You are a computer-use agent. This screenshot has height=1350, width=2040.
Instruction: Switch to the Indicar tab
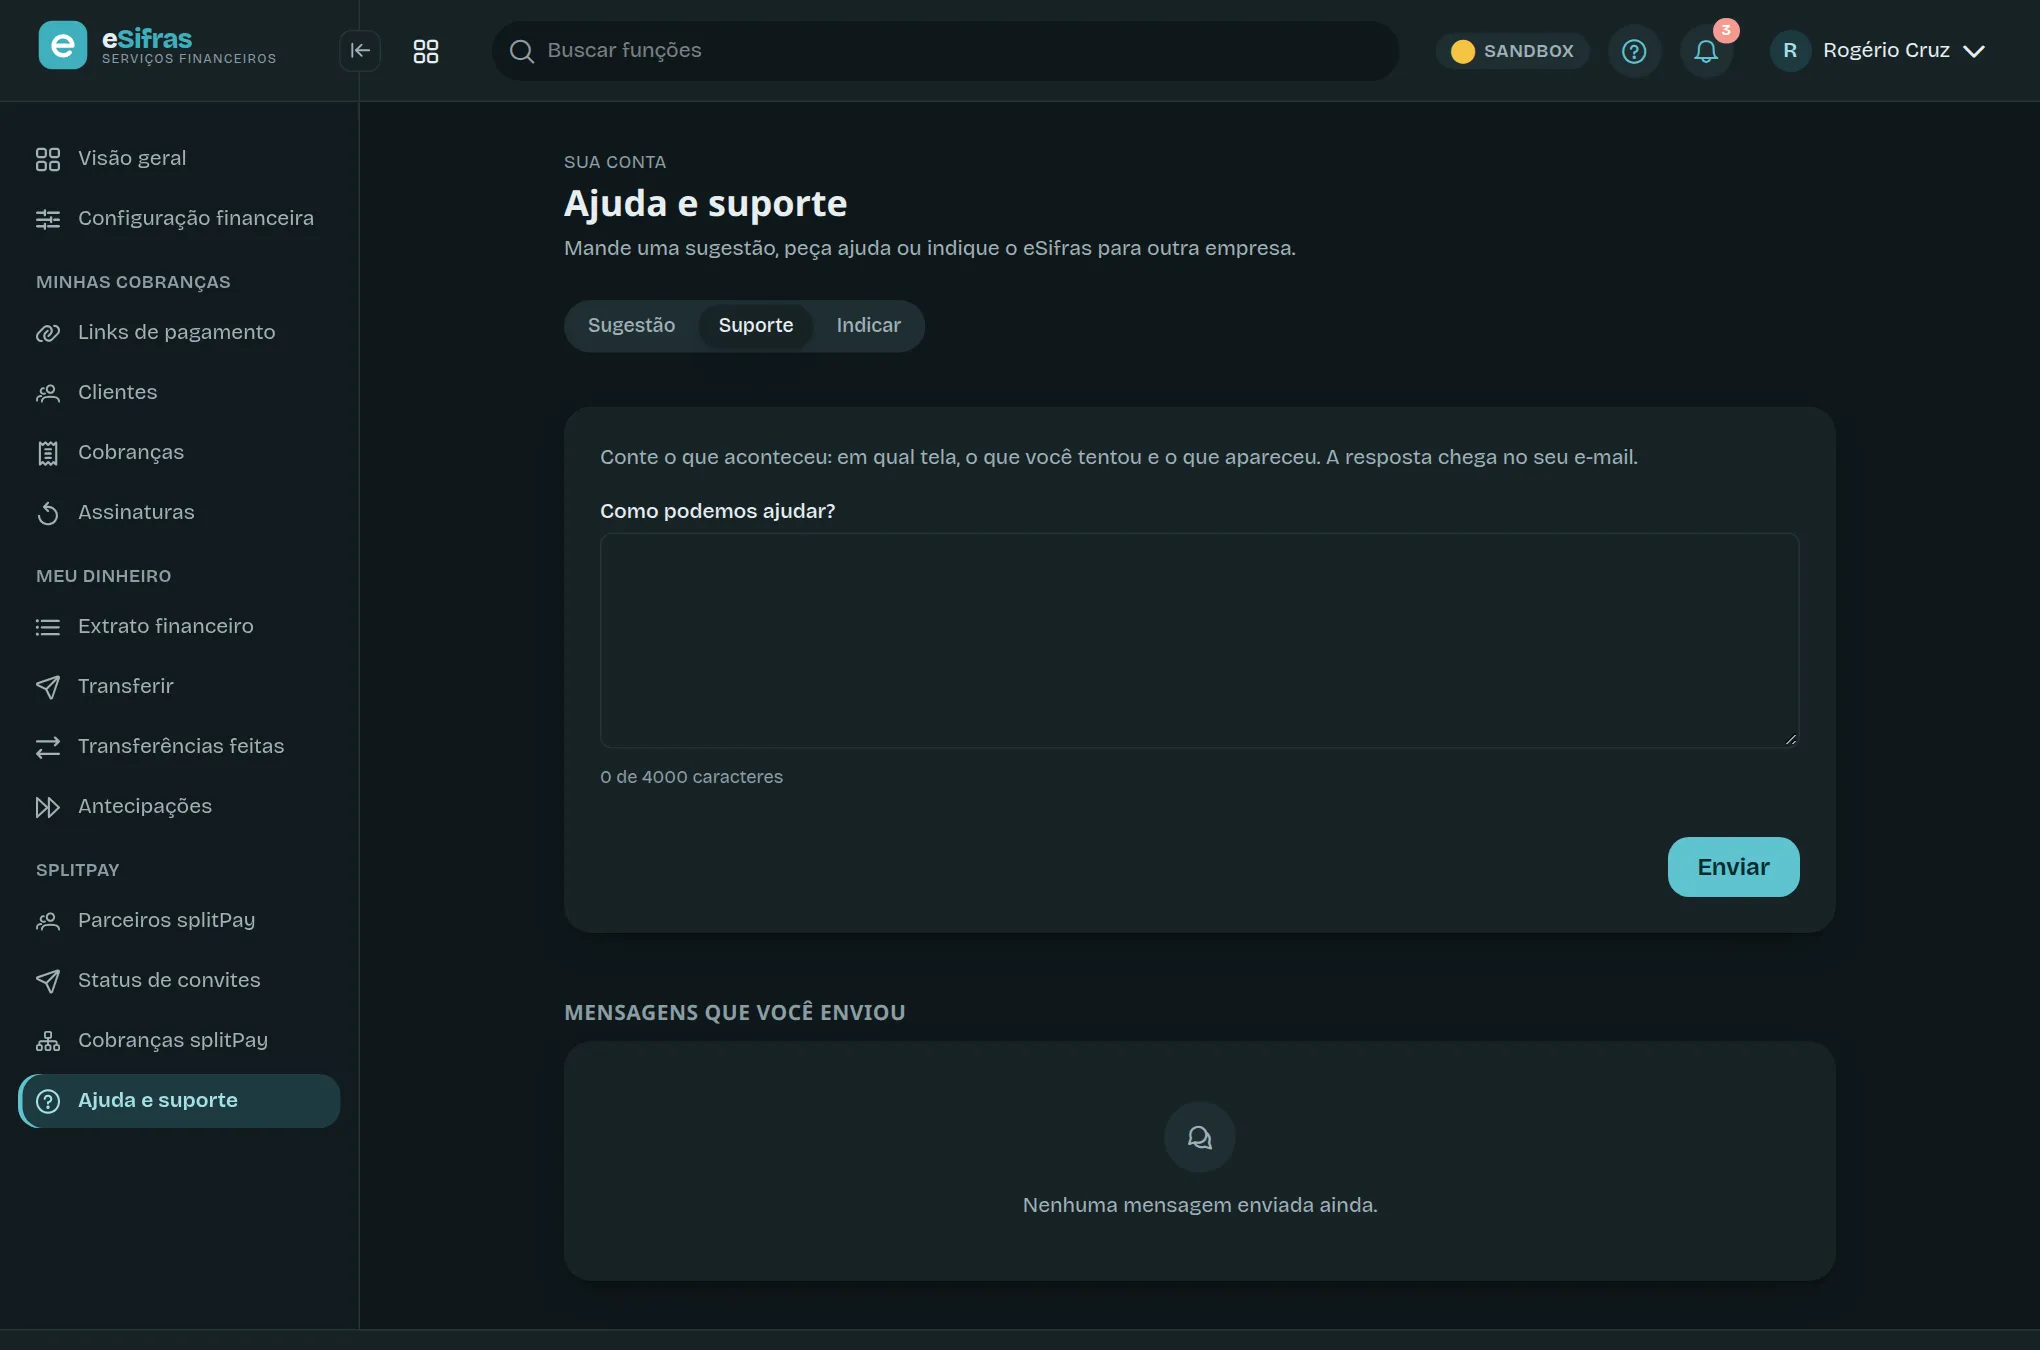click(868, 325)
